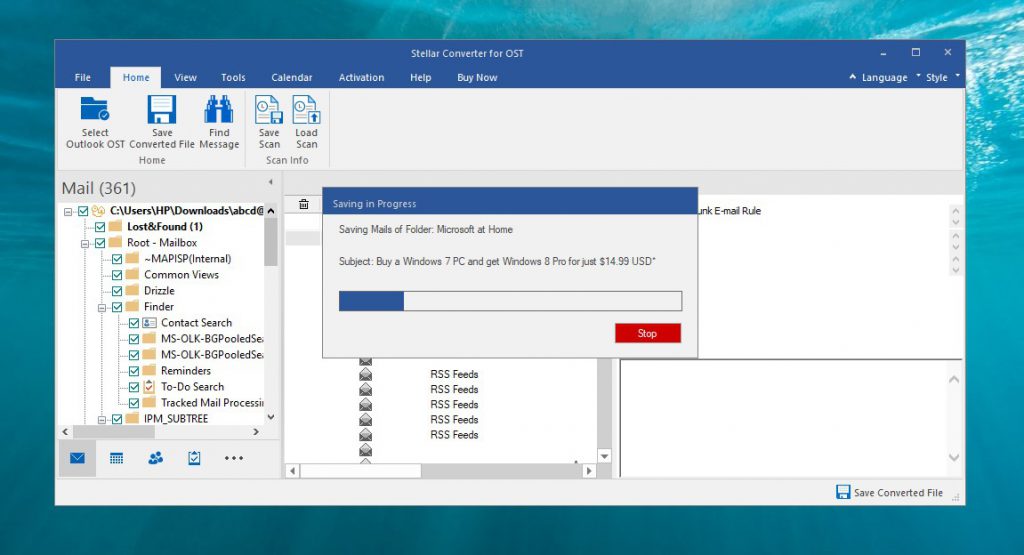Image resolution: width=1024 pixels, height=555 pixels.
Task: Click Contact Search folder icon
Action: tap(150, 323)
